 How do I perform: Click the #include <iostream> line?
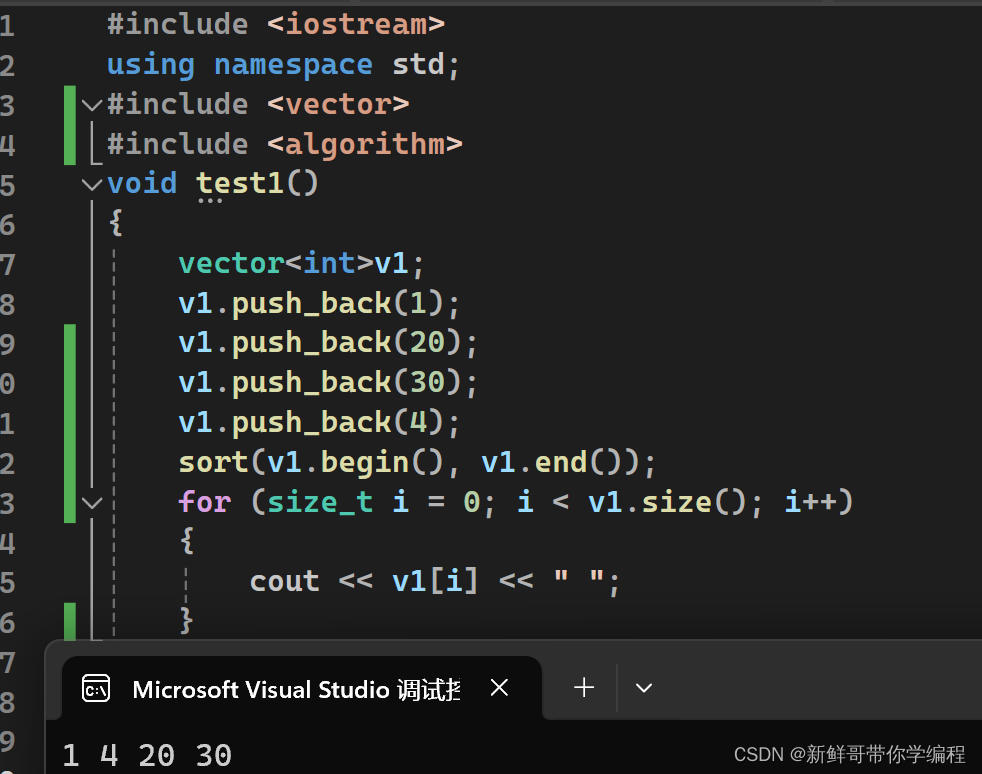coord(276,24)
